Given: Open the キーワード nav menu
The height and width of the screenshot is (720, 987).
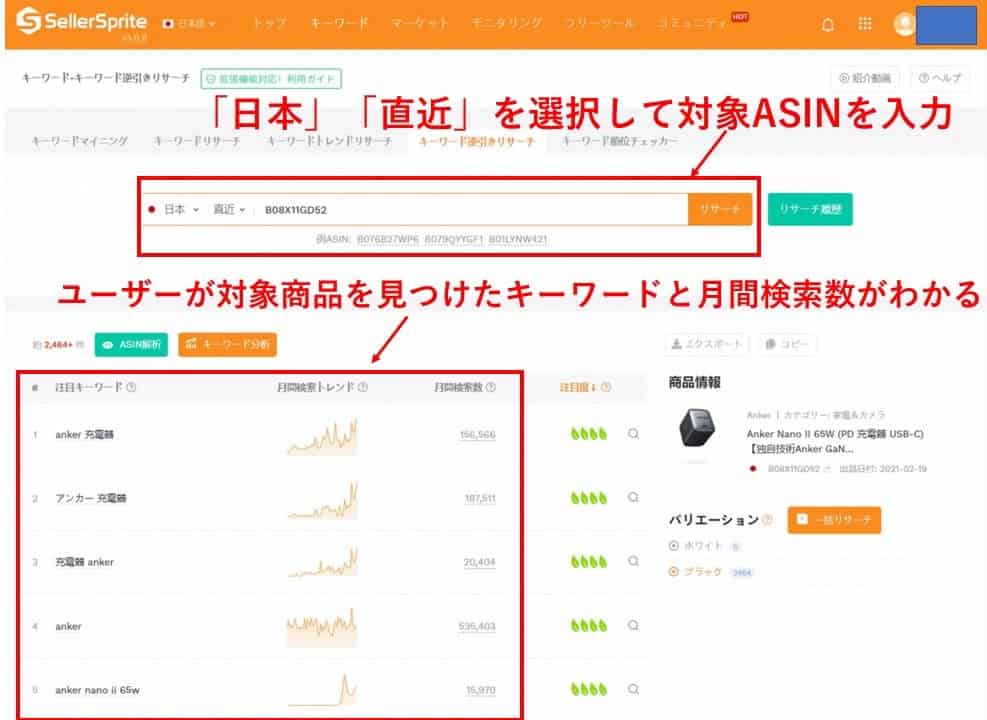Looking at the screenshot, I should [339, 23].
